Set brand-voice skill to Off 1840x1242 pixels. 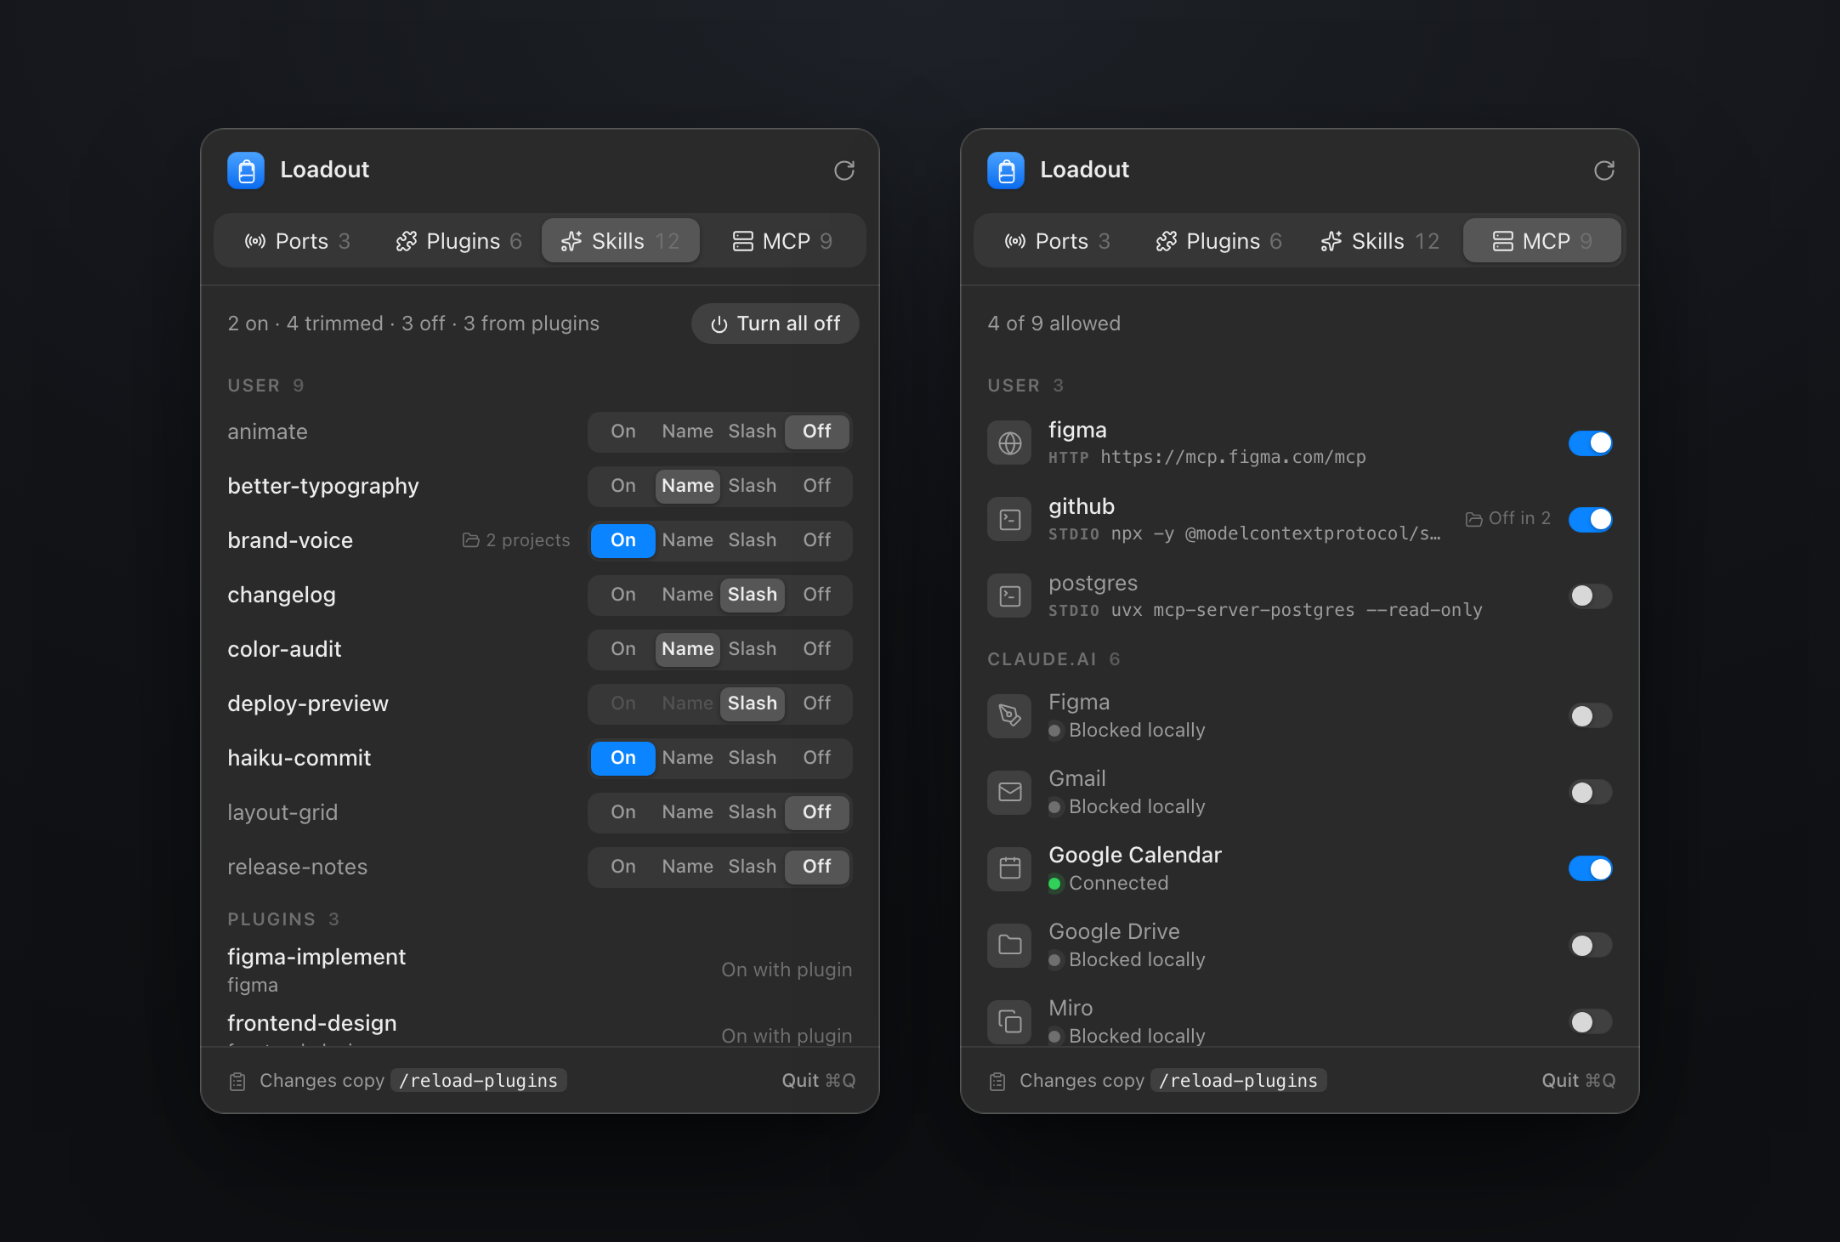pyautogui.click(x=817, y=540)
